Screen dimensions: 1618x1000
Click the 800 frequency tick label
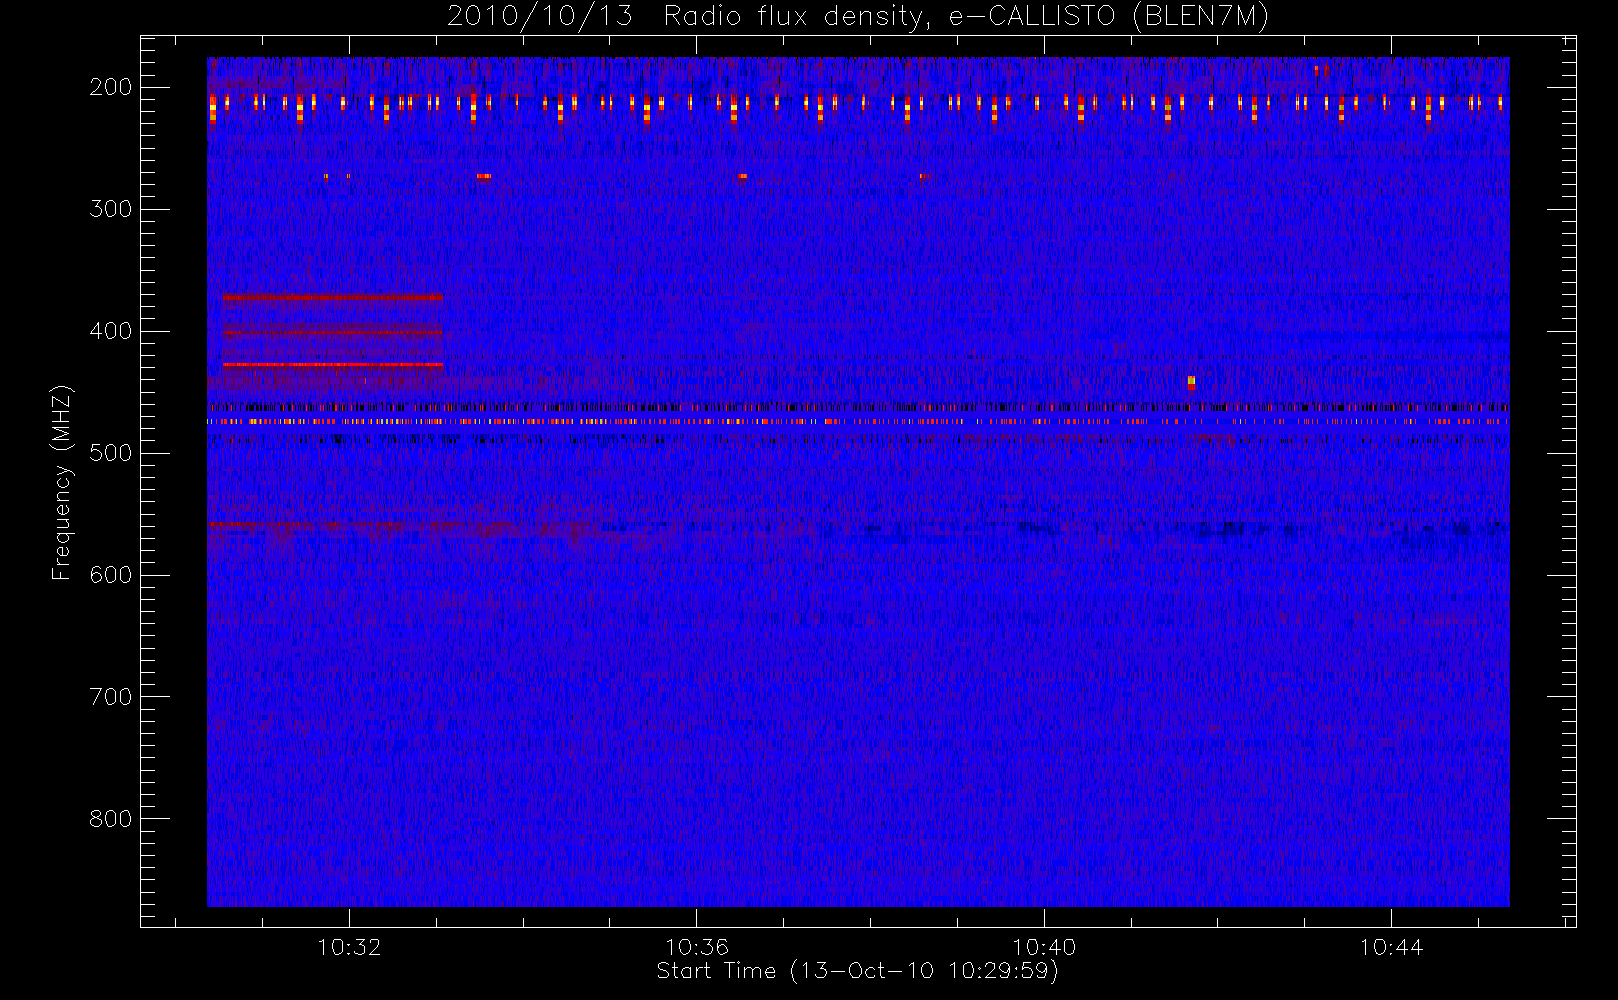coord(111,819)
